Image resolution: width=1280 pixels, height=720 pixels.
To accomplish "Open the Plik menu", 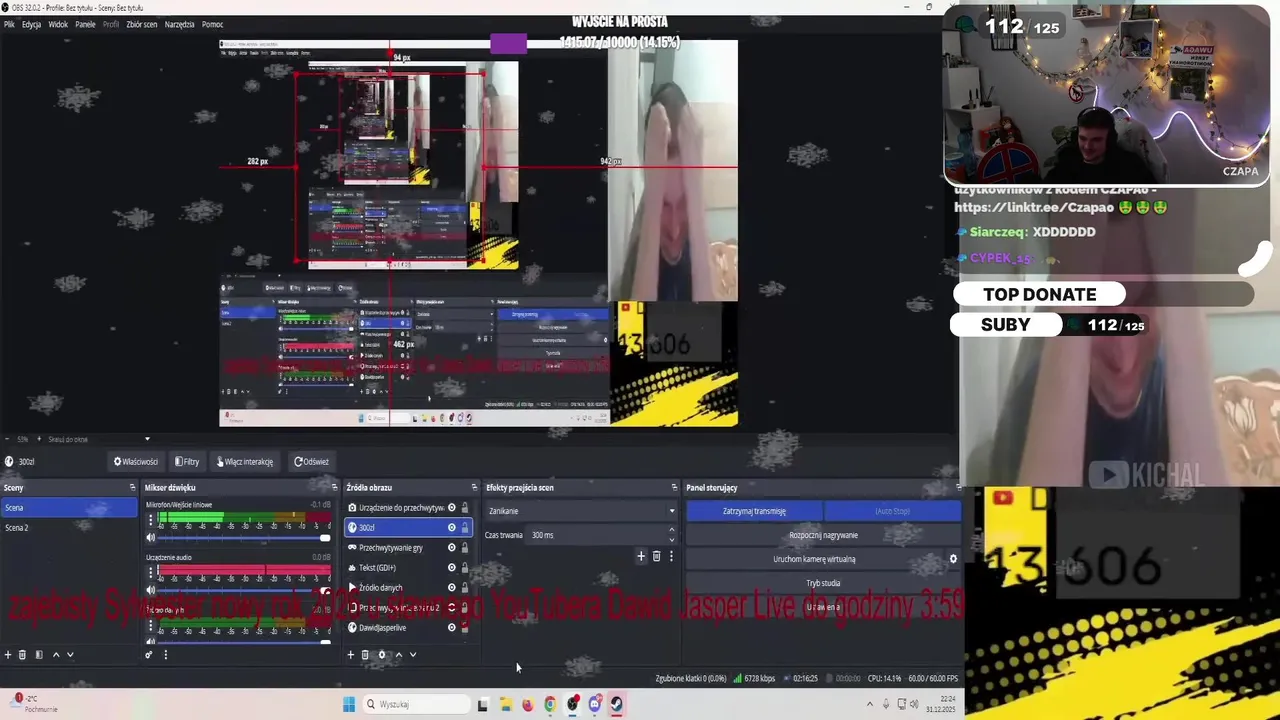I will coord(9,24).
